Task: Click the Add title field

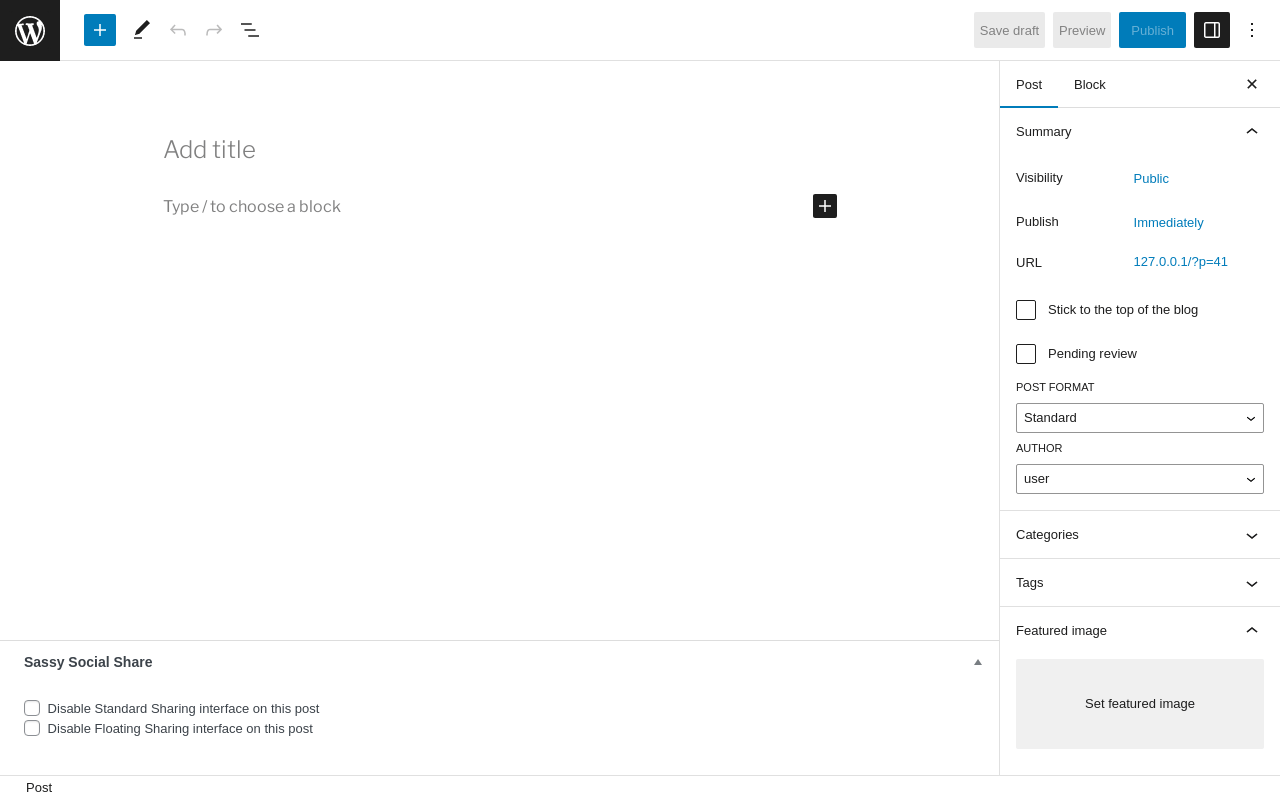Action: [x=500, y=150]
